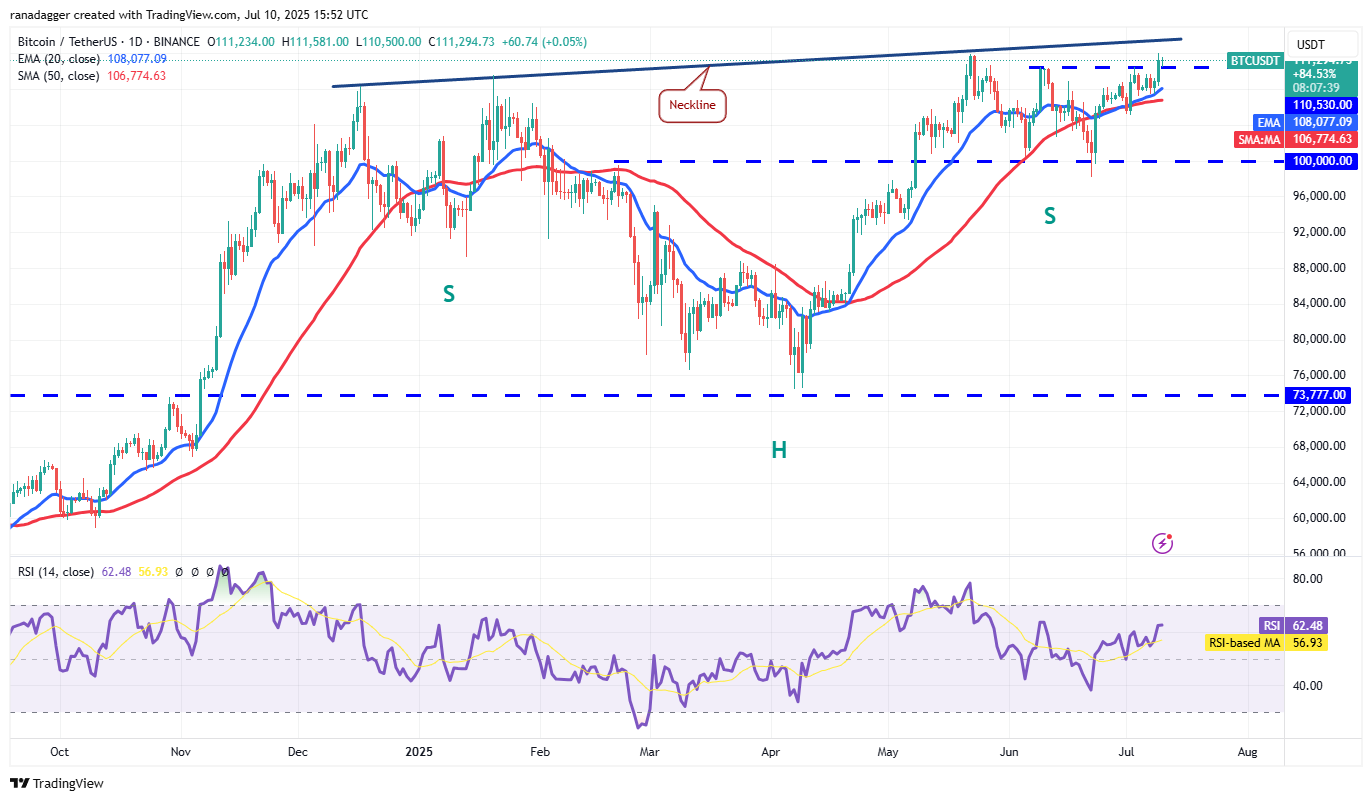Click the 110,530.00 price level label

coord(1320,105)
